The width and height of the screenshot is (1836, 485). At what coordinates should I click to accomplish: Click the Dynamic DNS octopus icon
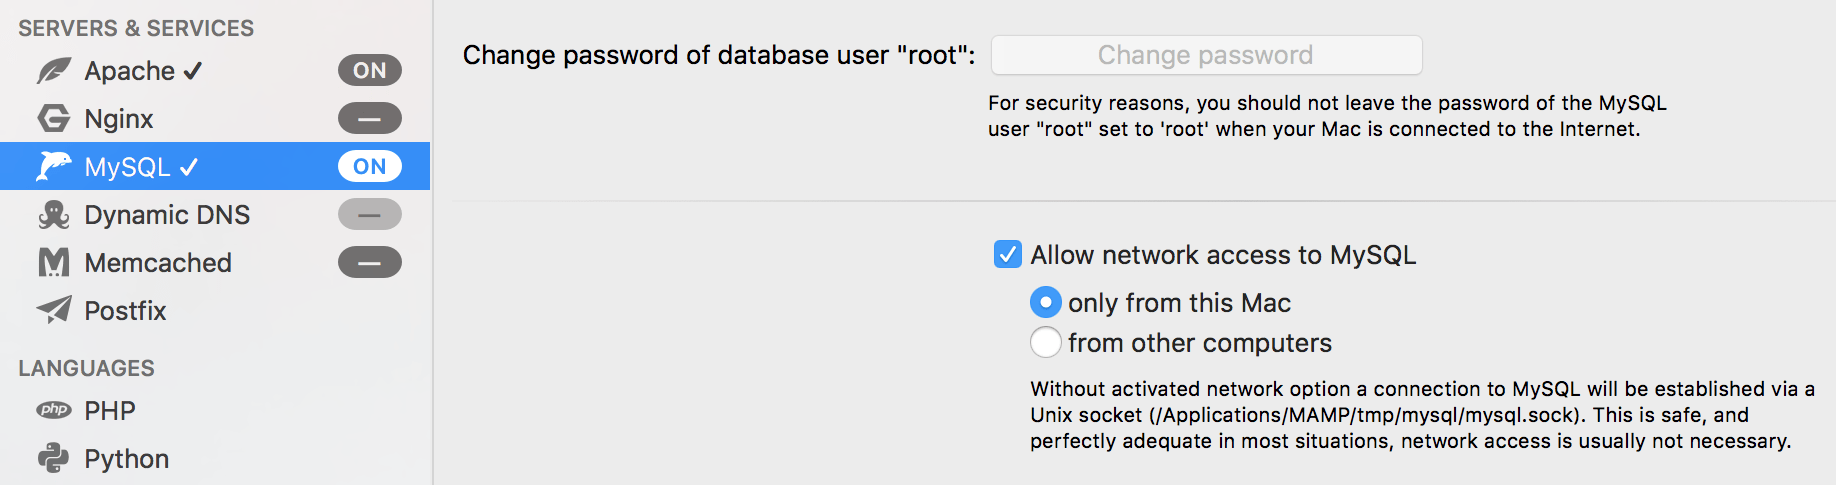[54, 215]
